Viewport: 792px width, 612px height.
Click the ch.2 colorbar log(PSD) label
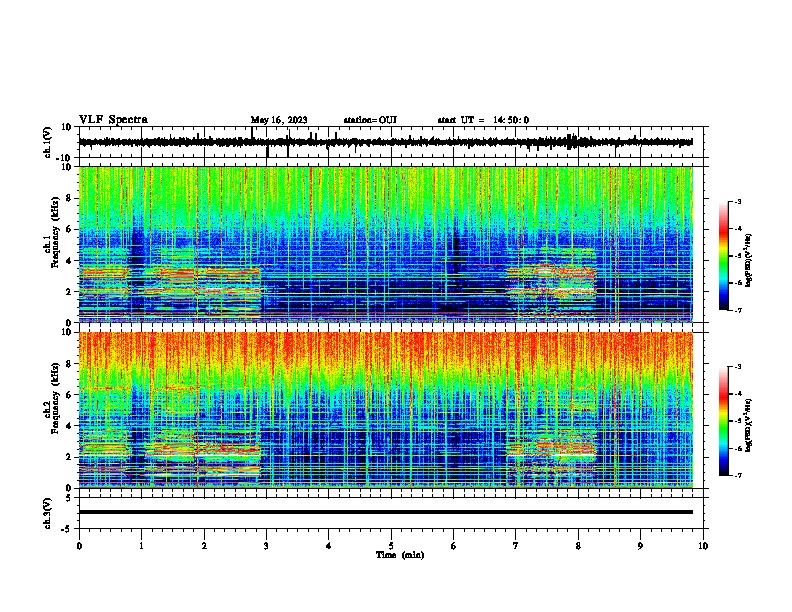(x=749, y=425)
